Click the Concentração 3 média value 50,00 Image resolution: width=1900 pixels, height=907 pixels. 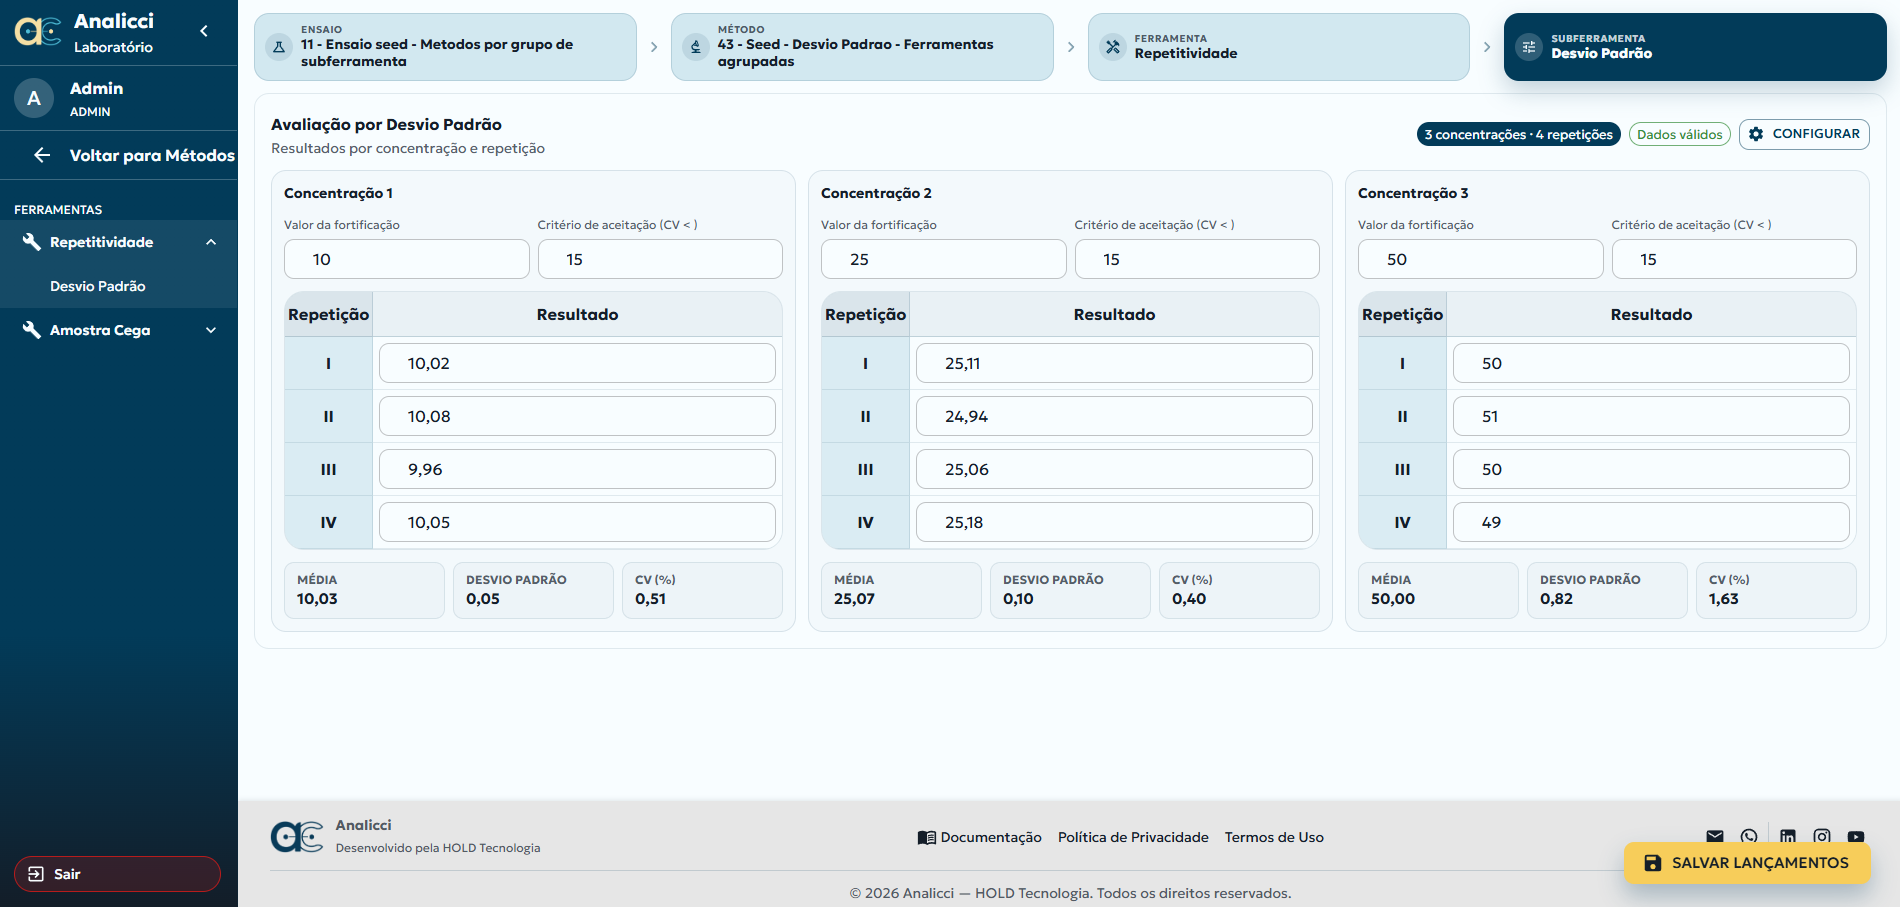click(x=1393, y=599)
